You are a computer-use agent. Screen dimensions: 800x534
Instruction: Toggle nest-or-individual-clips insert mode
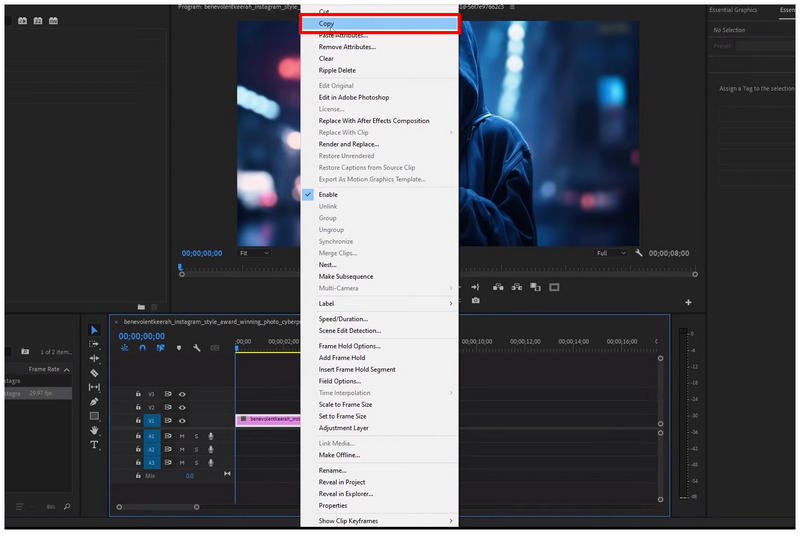click(x=124, y=348)
